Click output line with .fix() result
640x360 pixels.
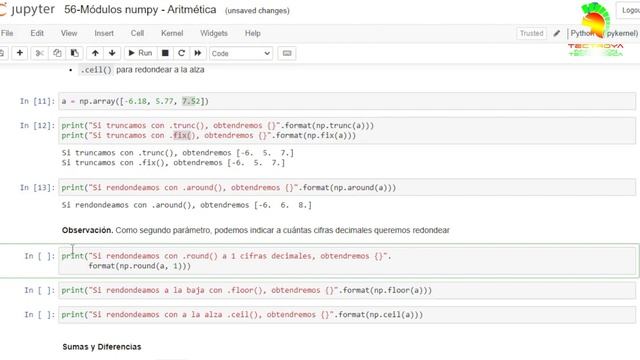pos(173,162)
